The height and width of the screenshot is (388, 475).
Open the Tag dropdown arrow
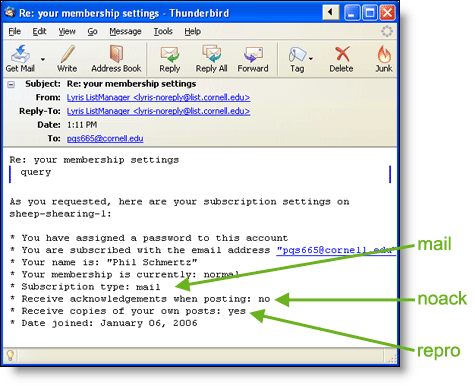311,59
